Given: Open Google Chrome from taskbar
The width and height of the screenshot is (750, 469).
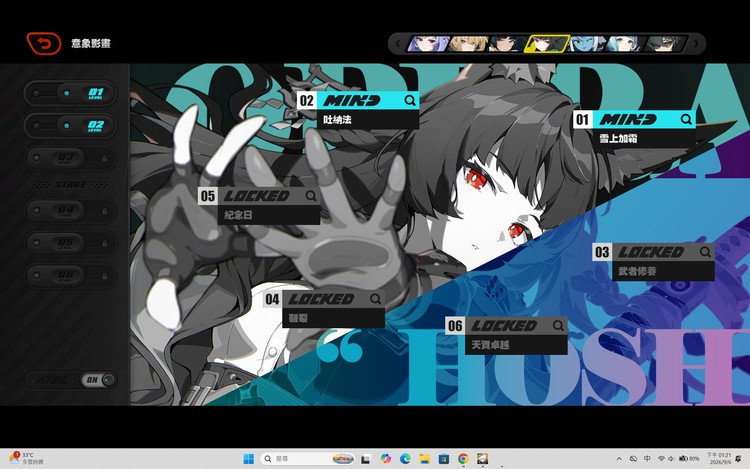Looking at the screenshot, I should coord(463,459).
